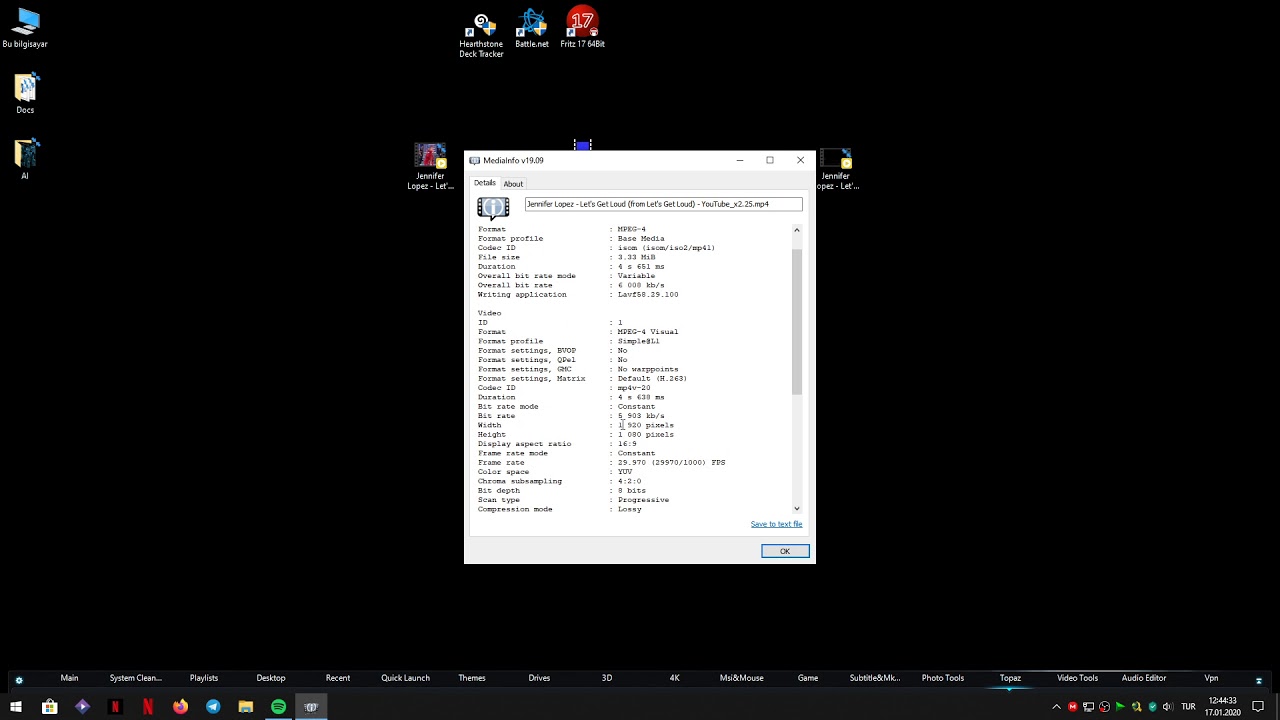Viewport: 1280px width, 720px height.
Task: Open the Photo Tools toolbar group
Action: point(943,678)
